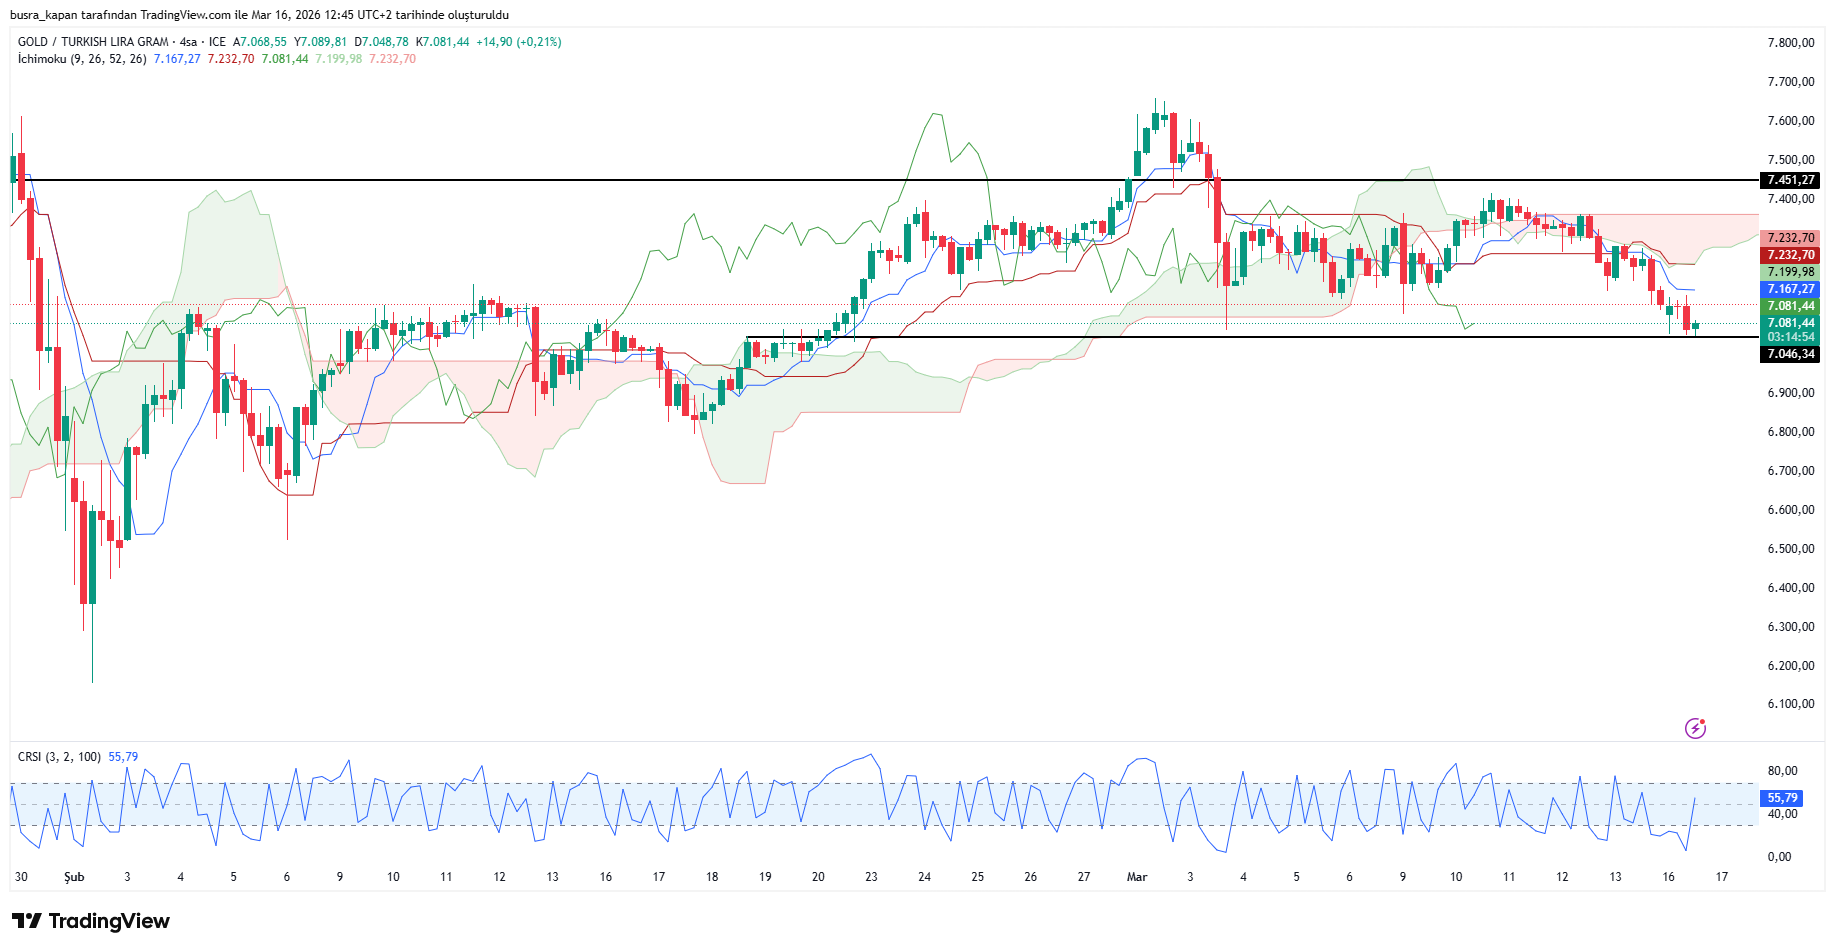Select the İchimoku (9, 26, 52, 26) legend

(x=82, y=59)
